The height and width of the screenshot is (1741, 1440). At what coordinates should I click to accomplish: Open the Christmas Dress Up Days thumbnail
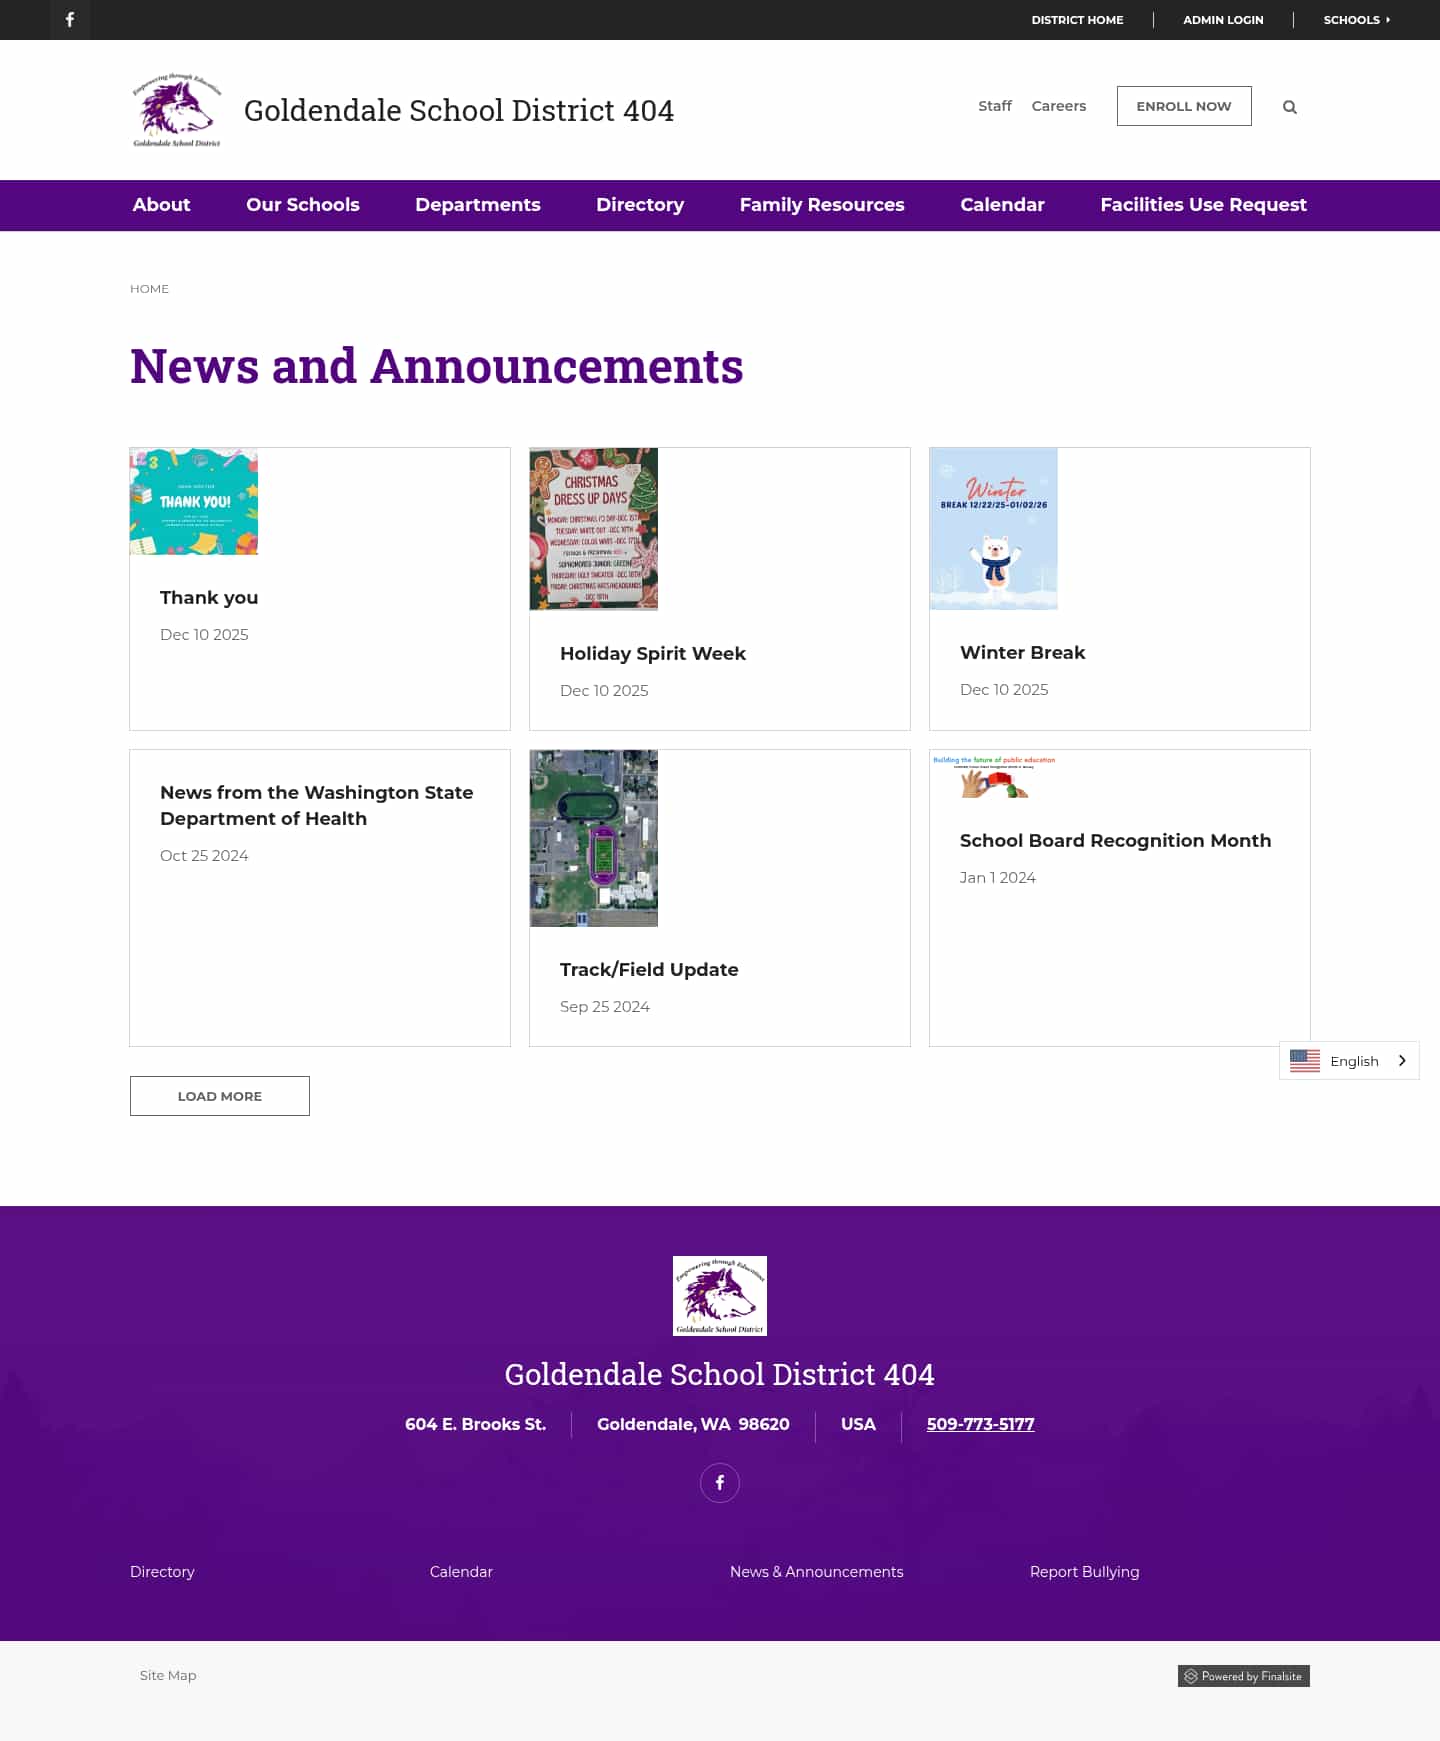(x=594, y=529)
